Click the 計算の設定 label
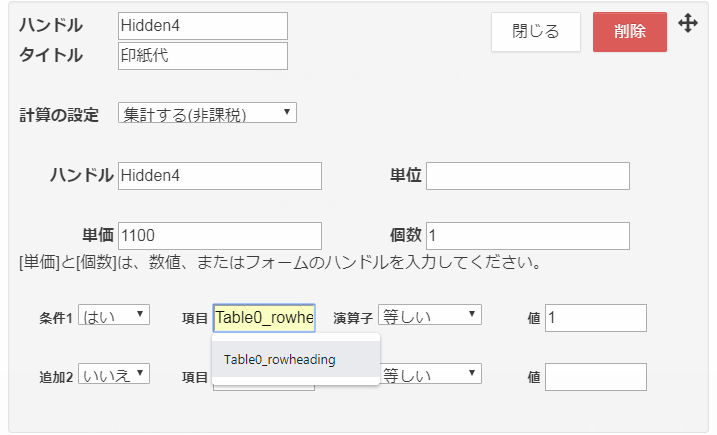717x435 pixels. (60, 114)
